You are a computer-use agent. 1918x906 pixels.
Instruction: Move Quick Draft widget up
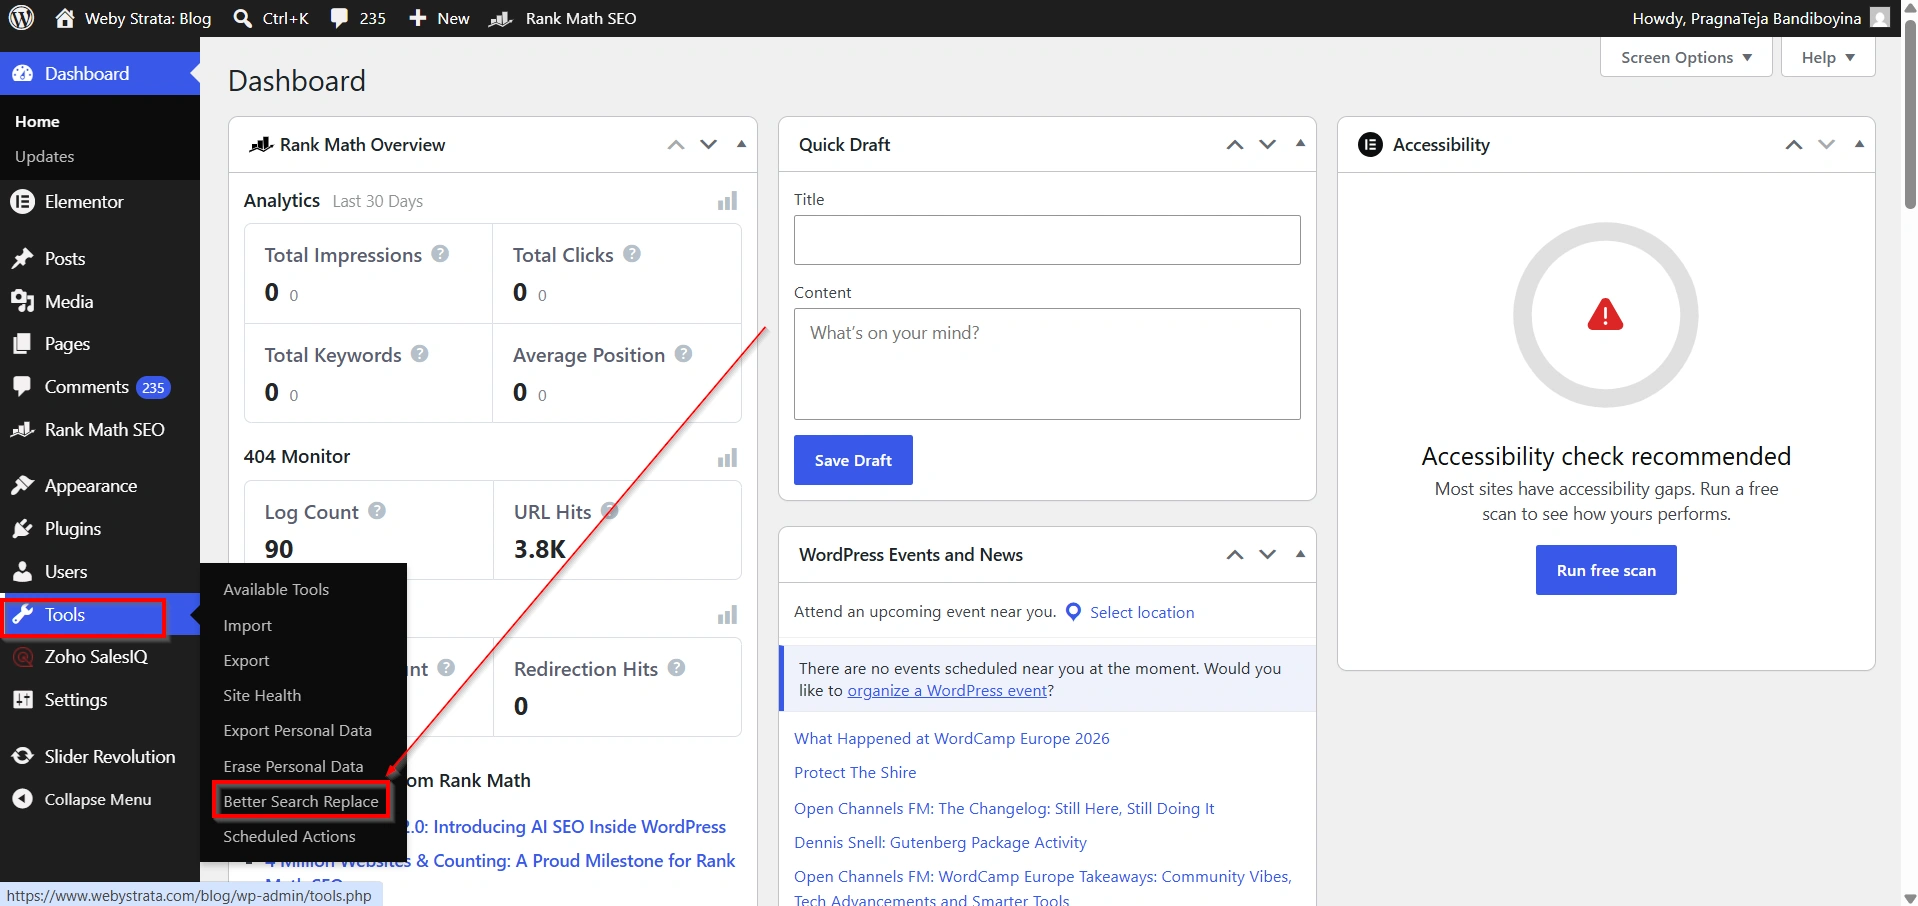pyautogui.click(x=1235, y=144)
